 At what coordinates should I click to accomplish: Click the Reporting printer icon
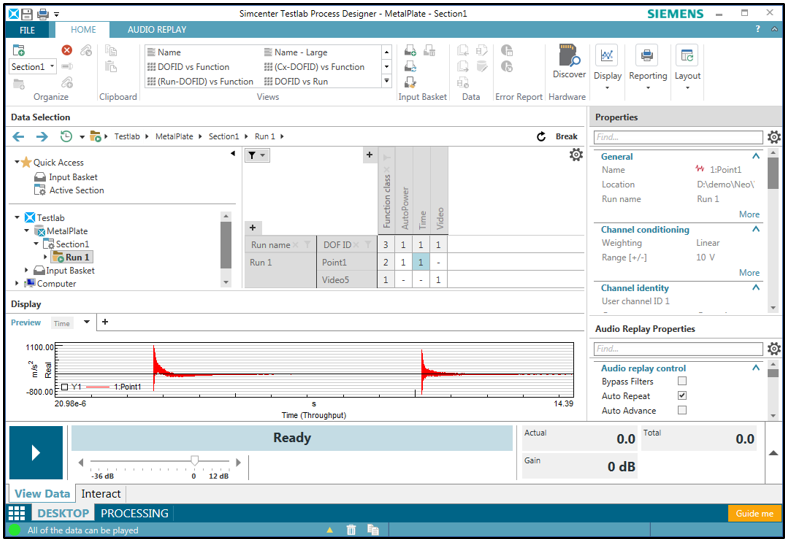(x=647, y=57)
